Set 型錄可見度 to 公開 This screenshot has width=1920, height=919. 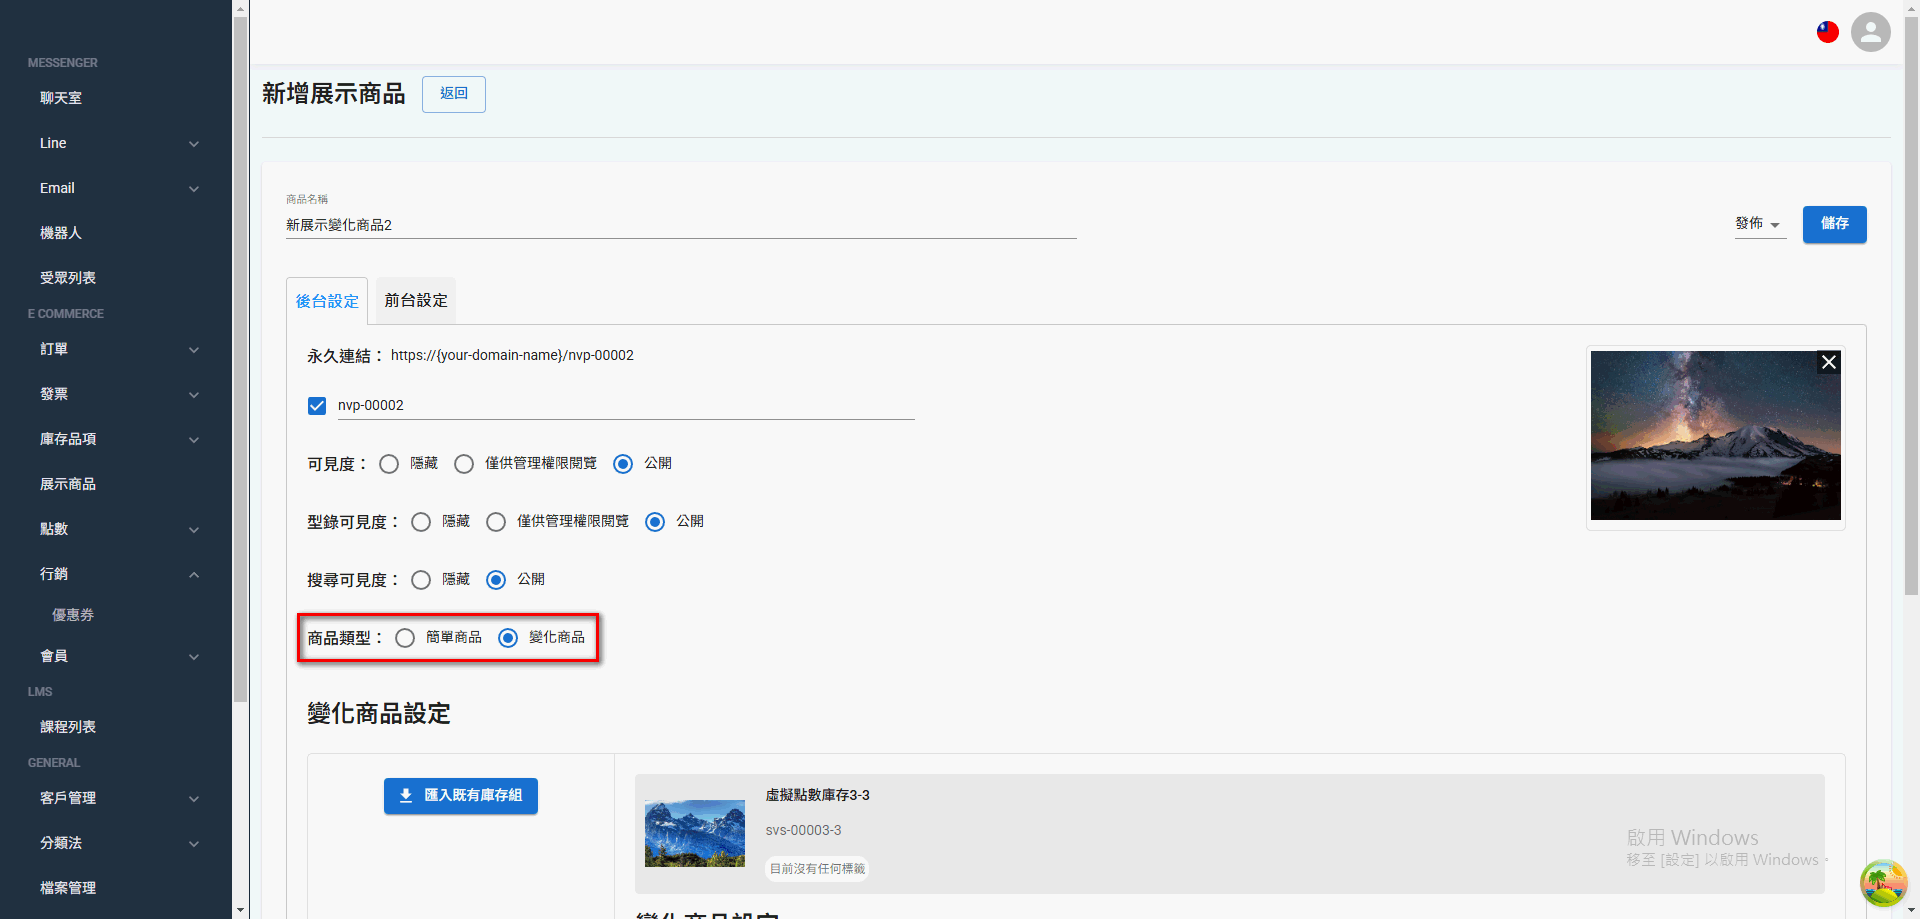pyautogui.click(x=655, y=522)
